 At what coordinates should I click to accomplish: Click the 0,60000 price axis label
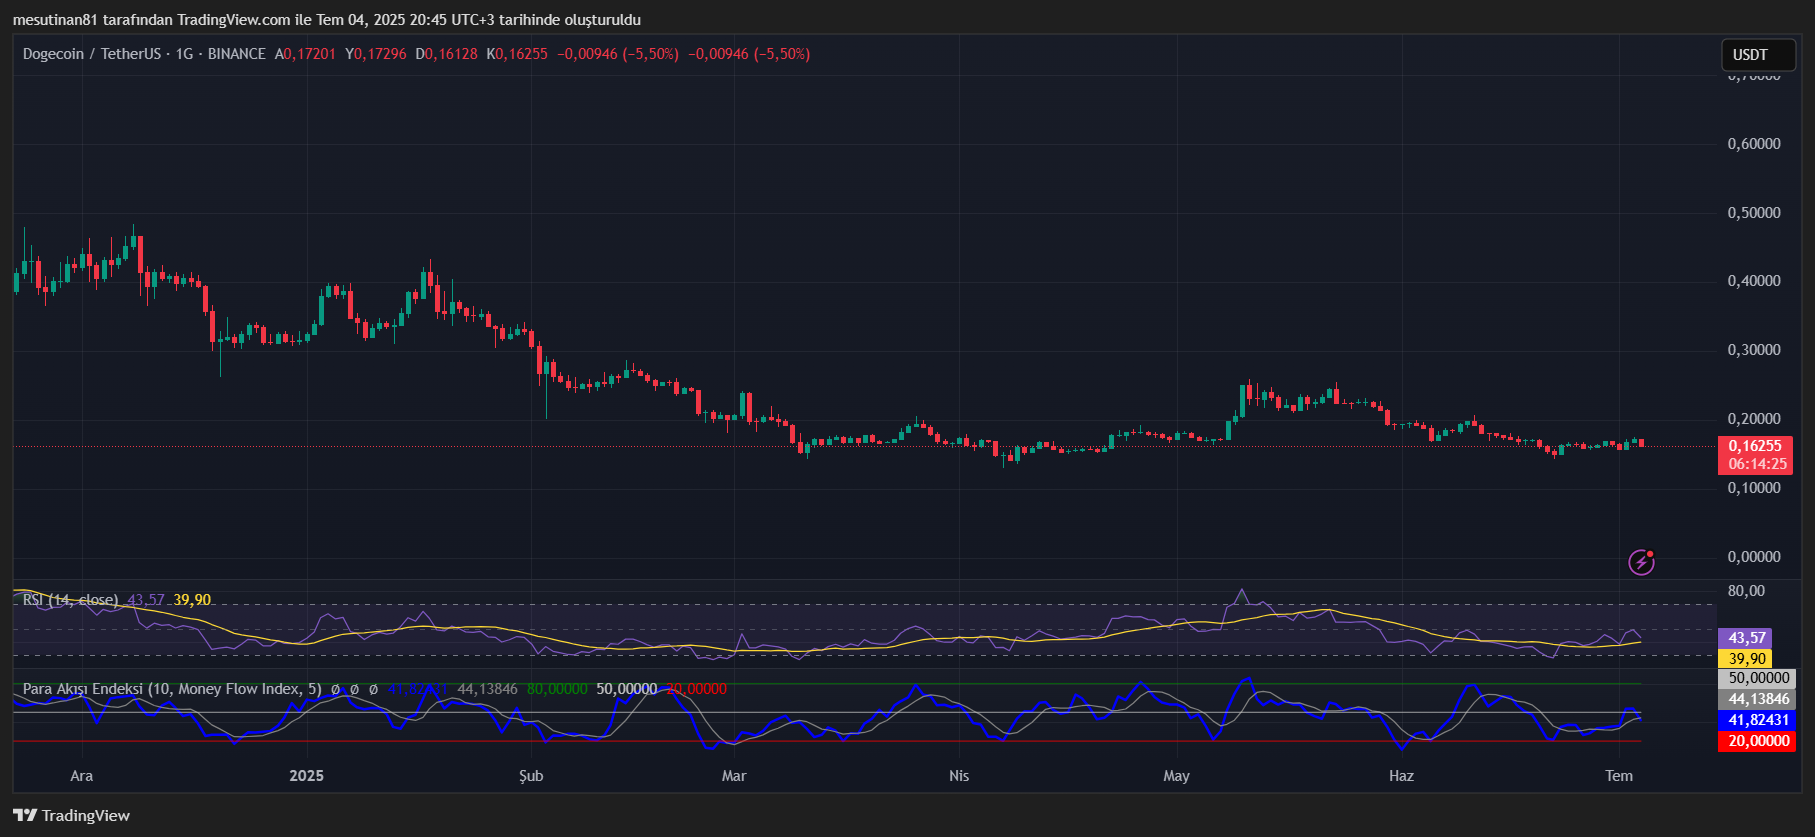point(1754,144)
